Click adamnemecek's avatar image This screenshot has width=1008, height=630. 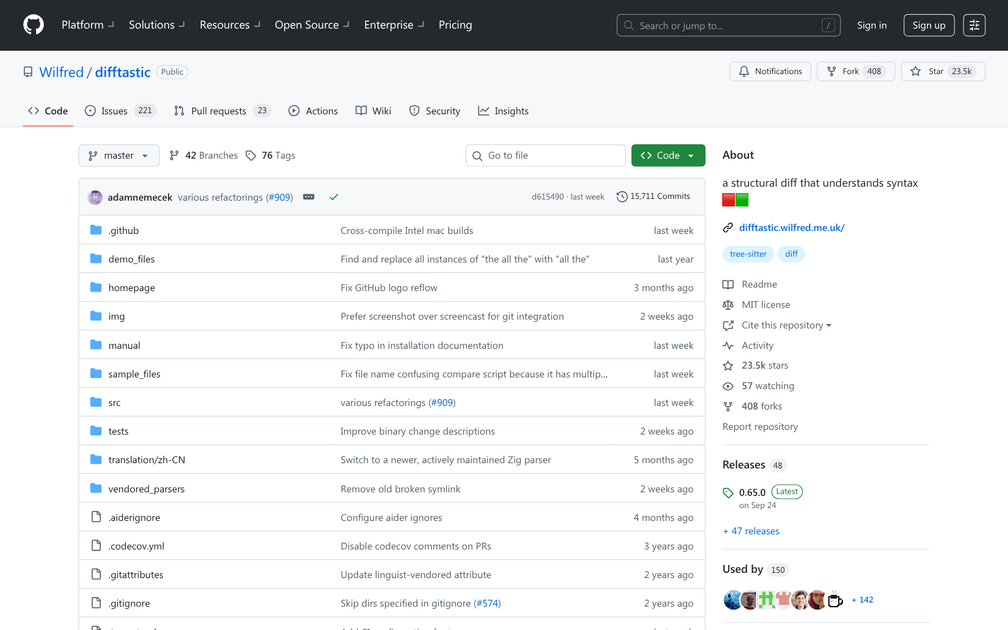pyautogui.click(x=95, y=197)
